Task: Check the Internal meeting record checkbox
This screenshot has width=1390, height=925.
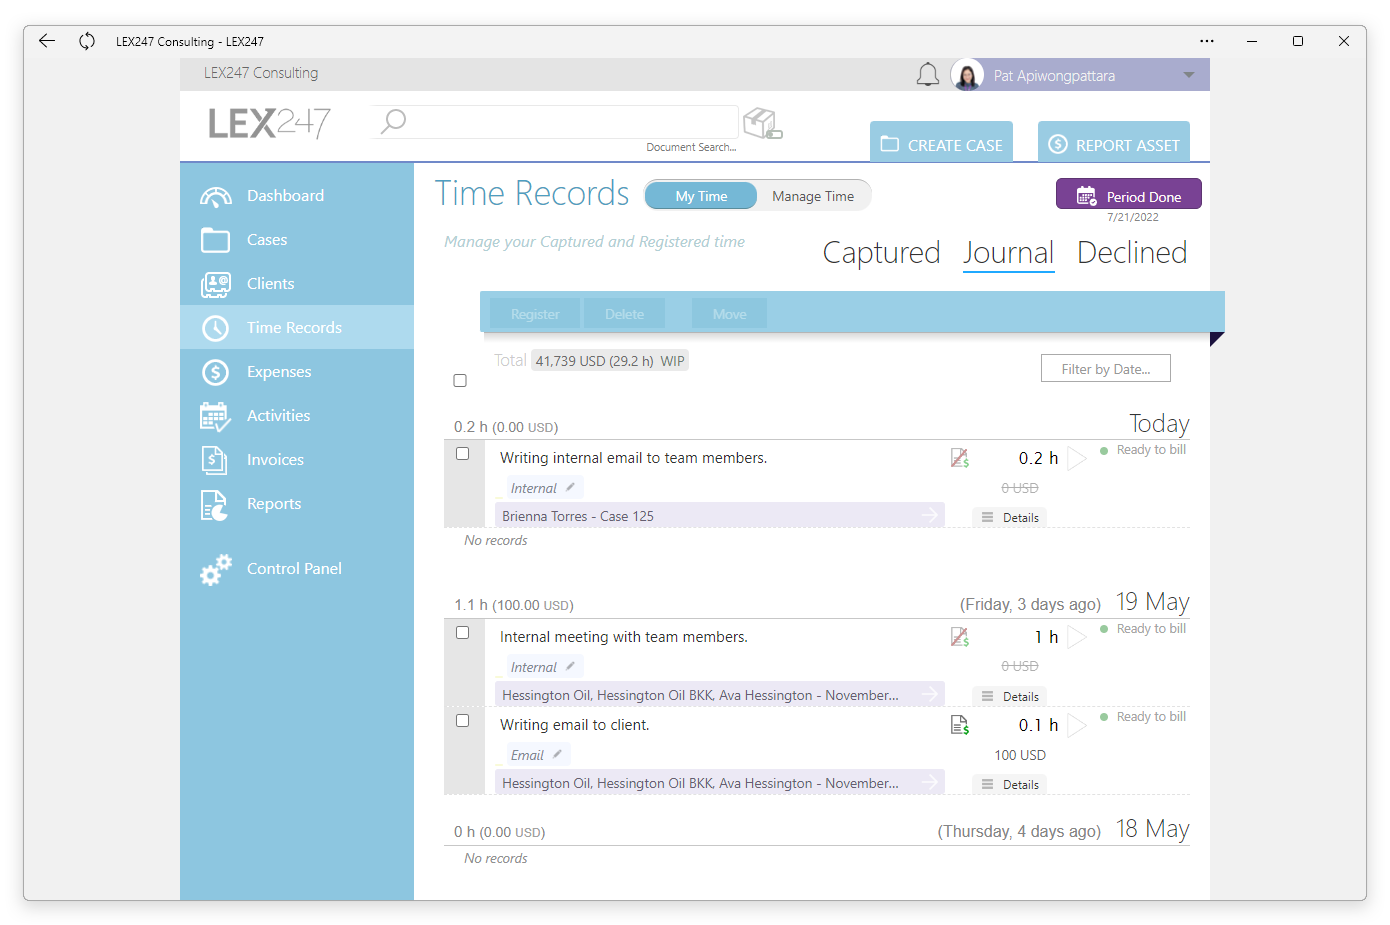Action: coord(462,632)
